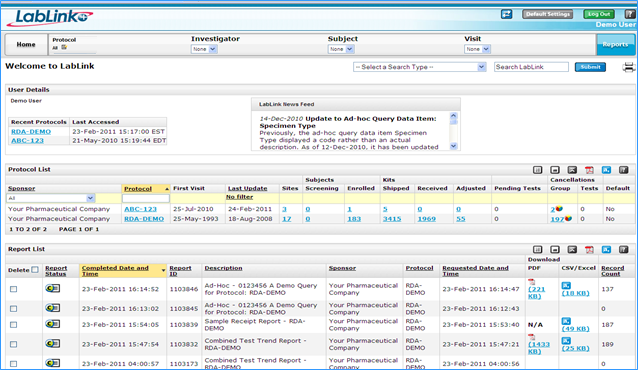
Task: Click status icon for report 1103832
Action: pyautogui.click(x=52, y=344)
